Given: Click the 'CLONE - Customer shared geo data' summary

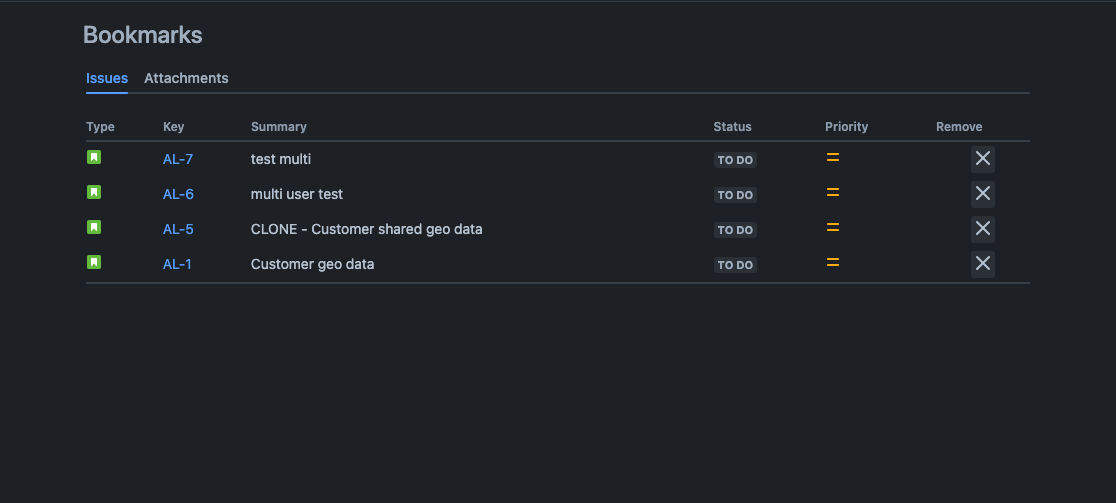Looking at the screenshot, I should point(367,229).
